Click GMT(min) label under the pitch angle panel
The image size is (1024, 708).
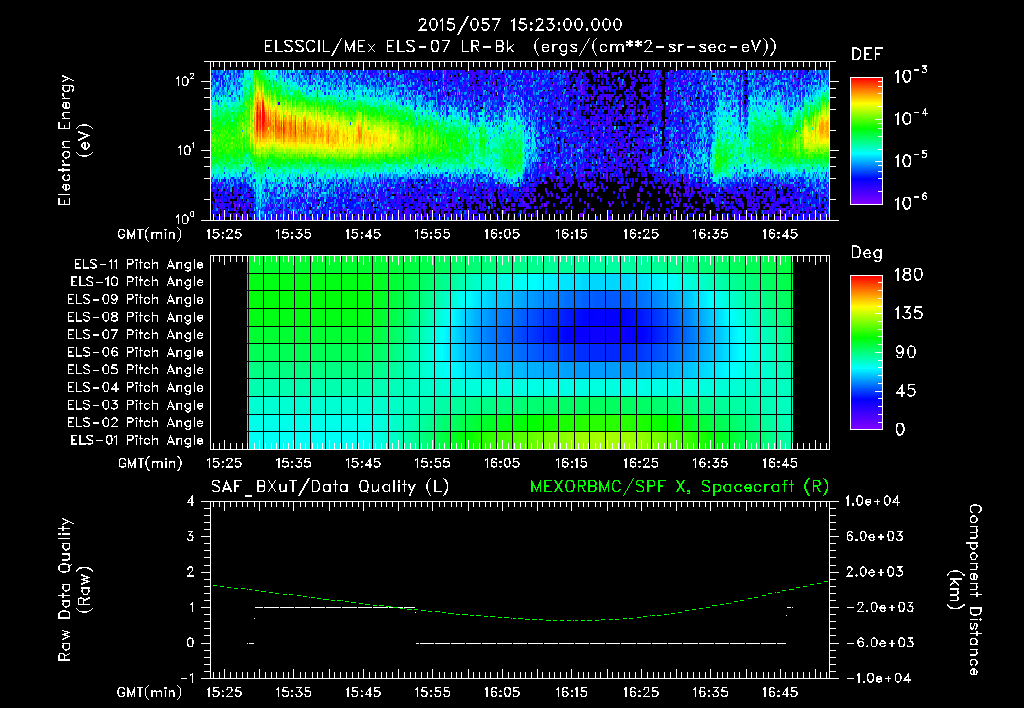(149, 463)
